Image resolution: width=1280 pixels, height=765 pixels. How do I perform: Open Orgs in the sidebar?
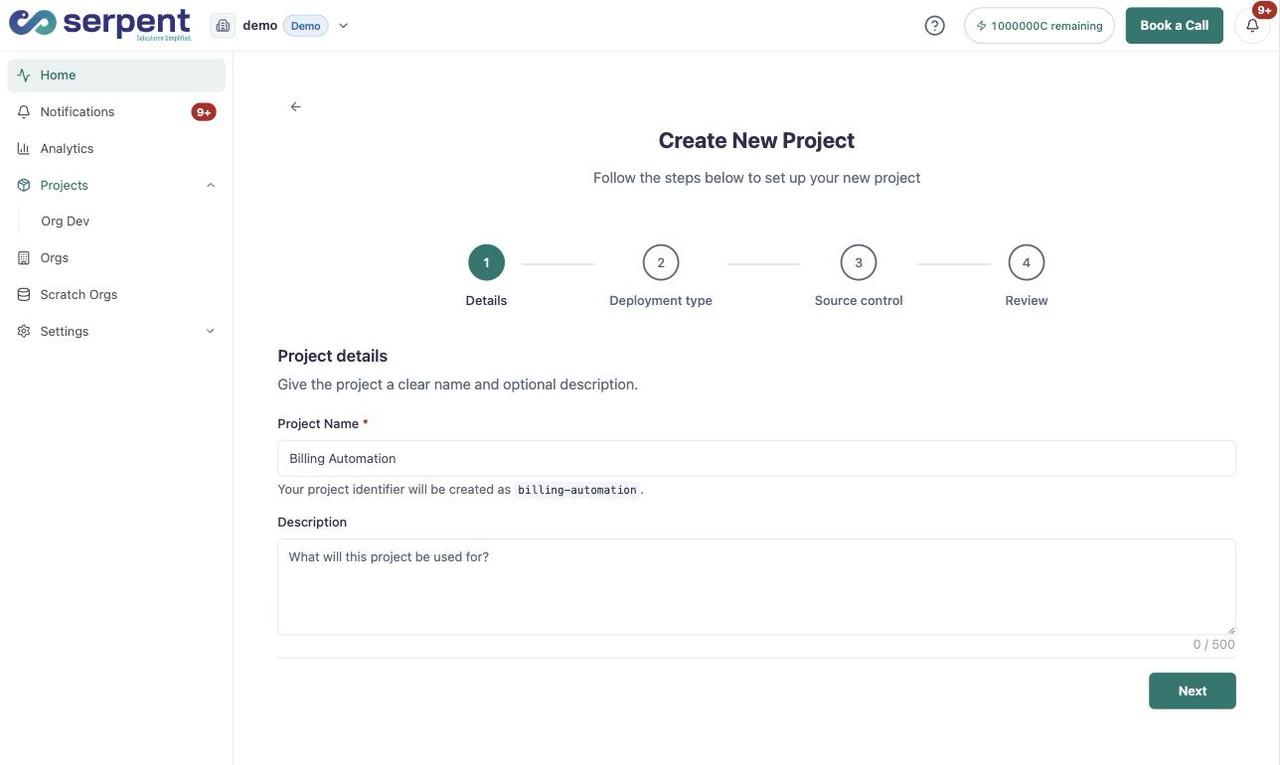pyautogui.click(x=116, y=258)
